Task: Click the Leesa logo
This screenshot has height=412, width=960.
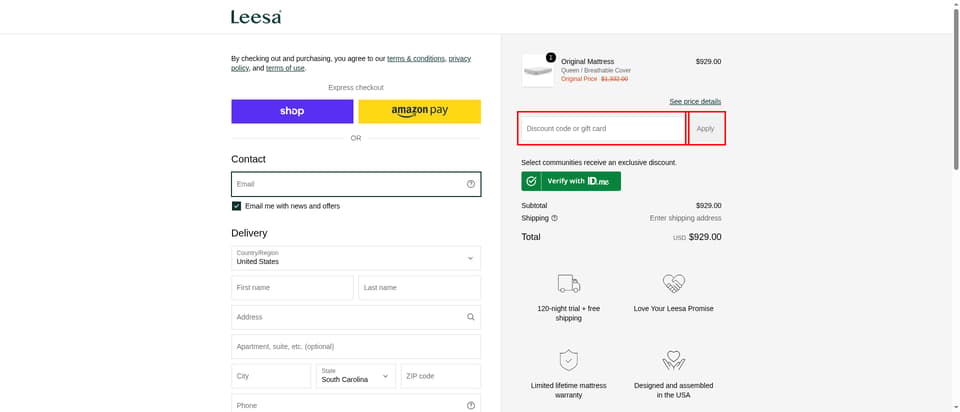Action: (256, 17)
